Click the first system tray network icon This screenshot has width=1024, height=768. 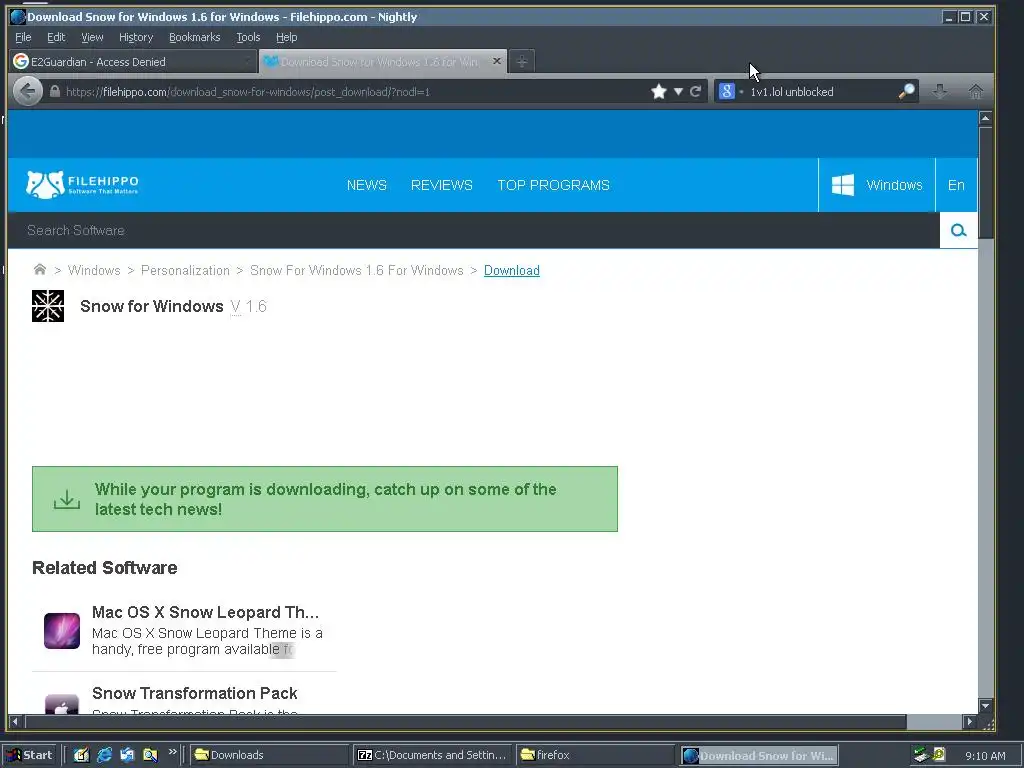point(921,755)
